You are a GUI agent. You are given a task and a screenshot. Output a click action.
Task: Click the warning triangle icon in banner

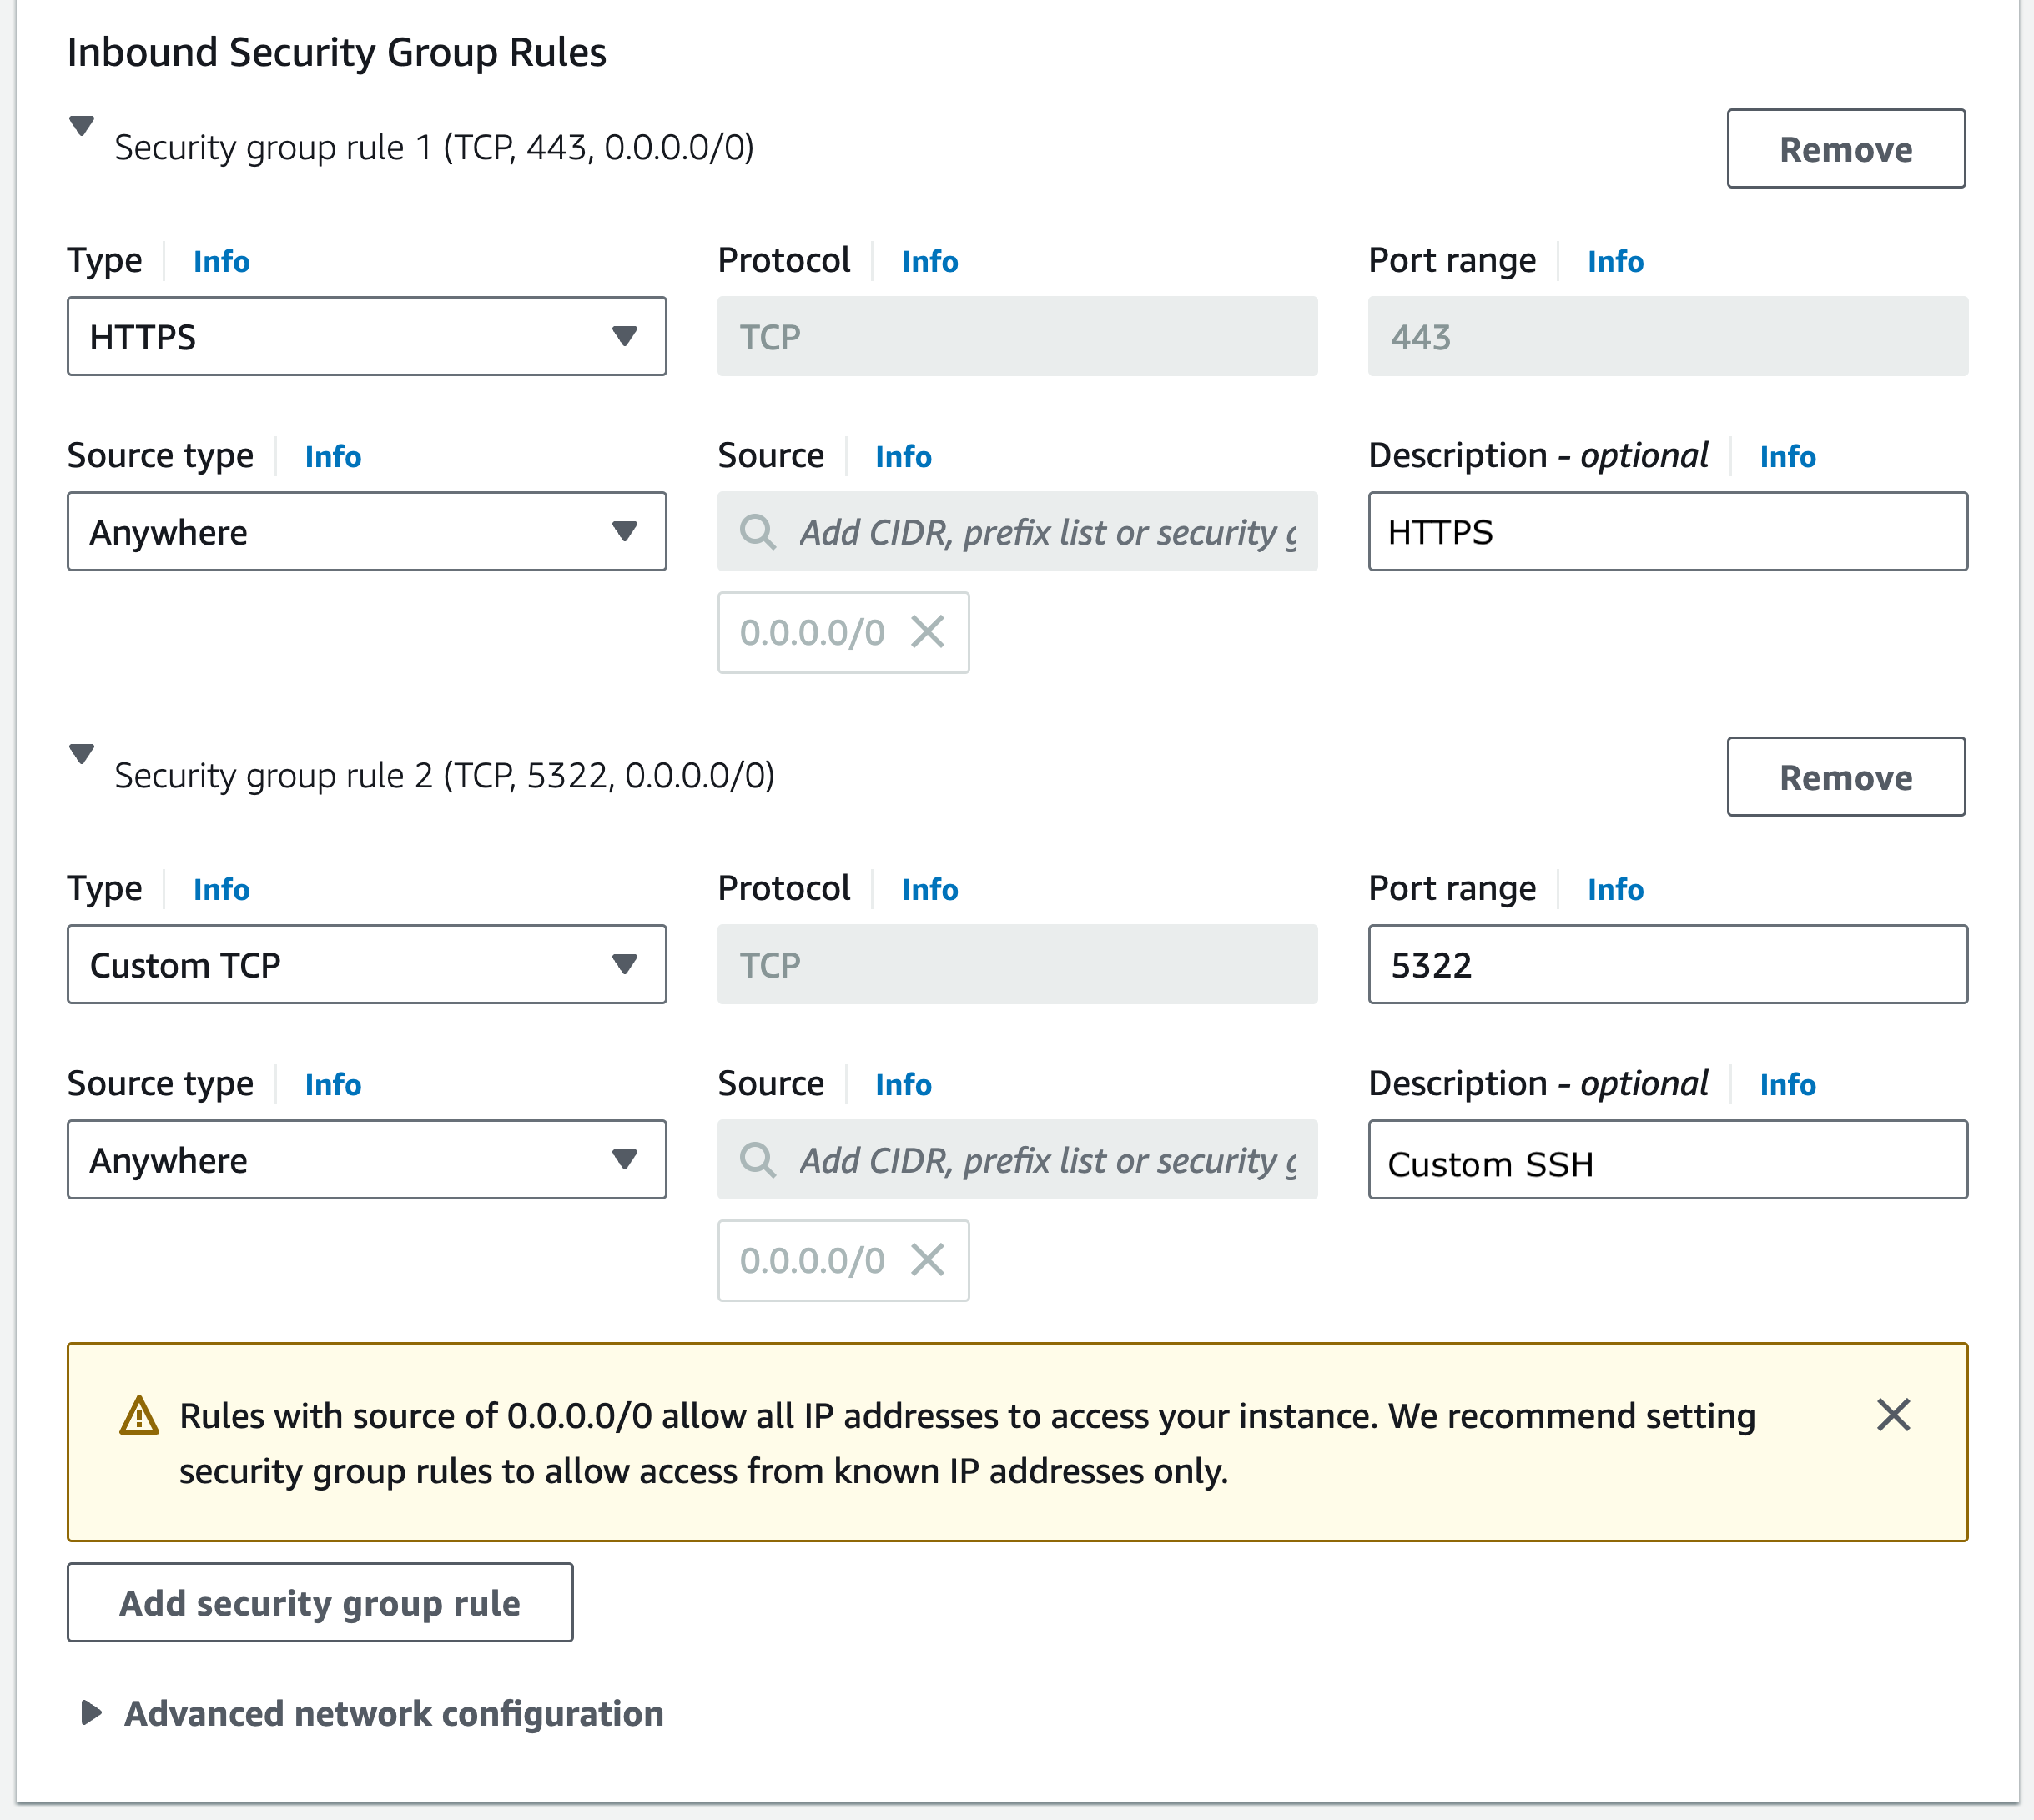pyautogui.click(x=139, y=1416)
